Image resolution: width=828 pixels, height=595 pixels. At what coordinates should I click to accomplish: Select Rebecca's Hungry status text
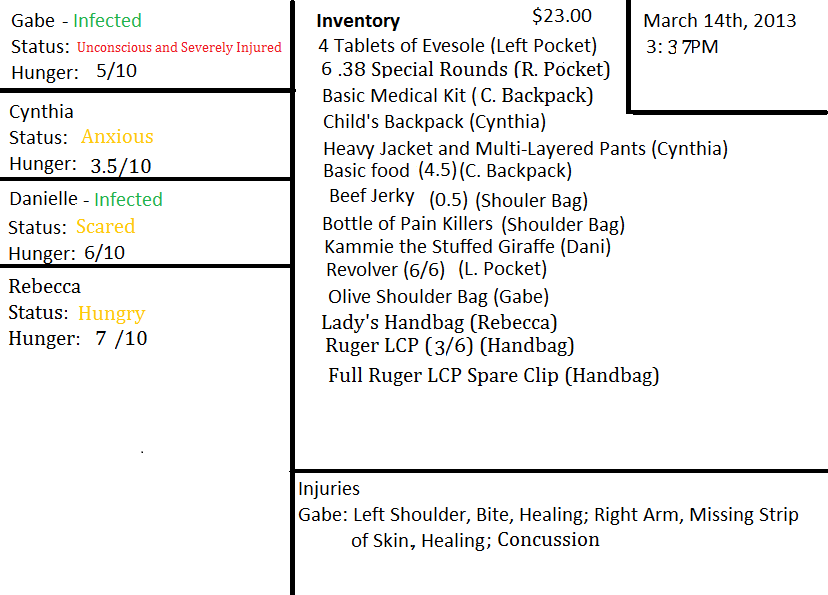[x=111, y=313]
